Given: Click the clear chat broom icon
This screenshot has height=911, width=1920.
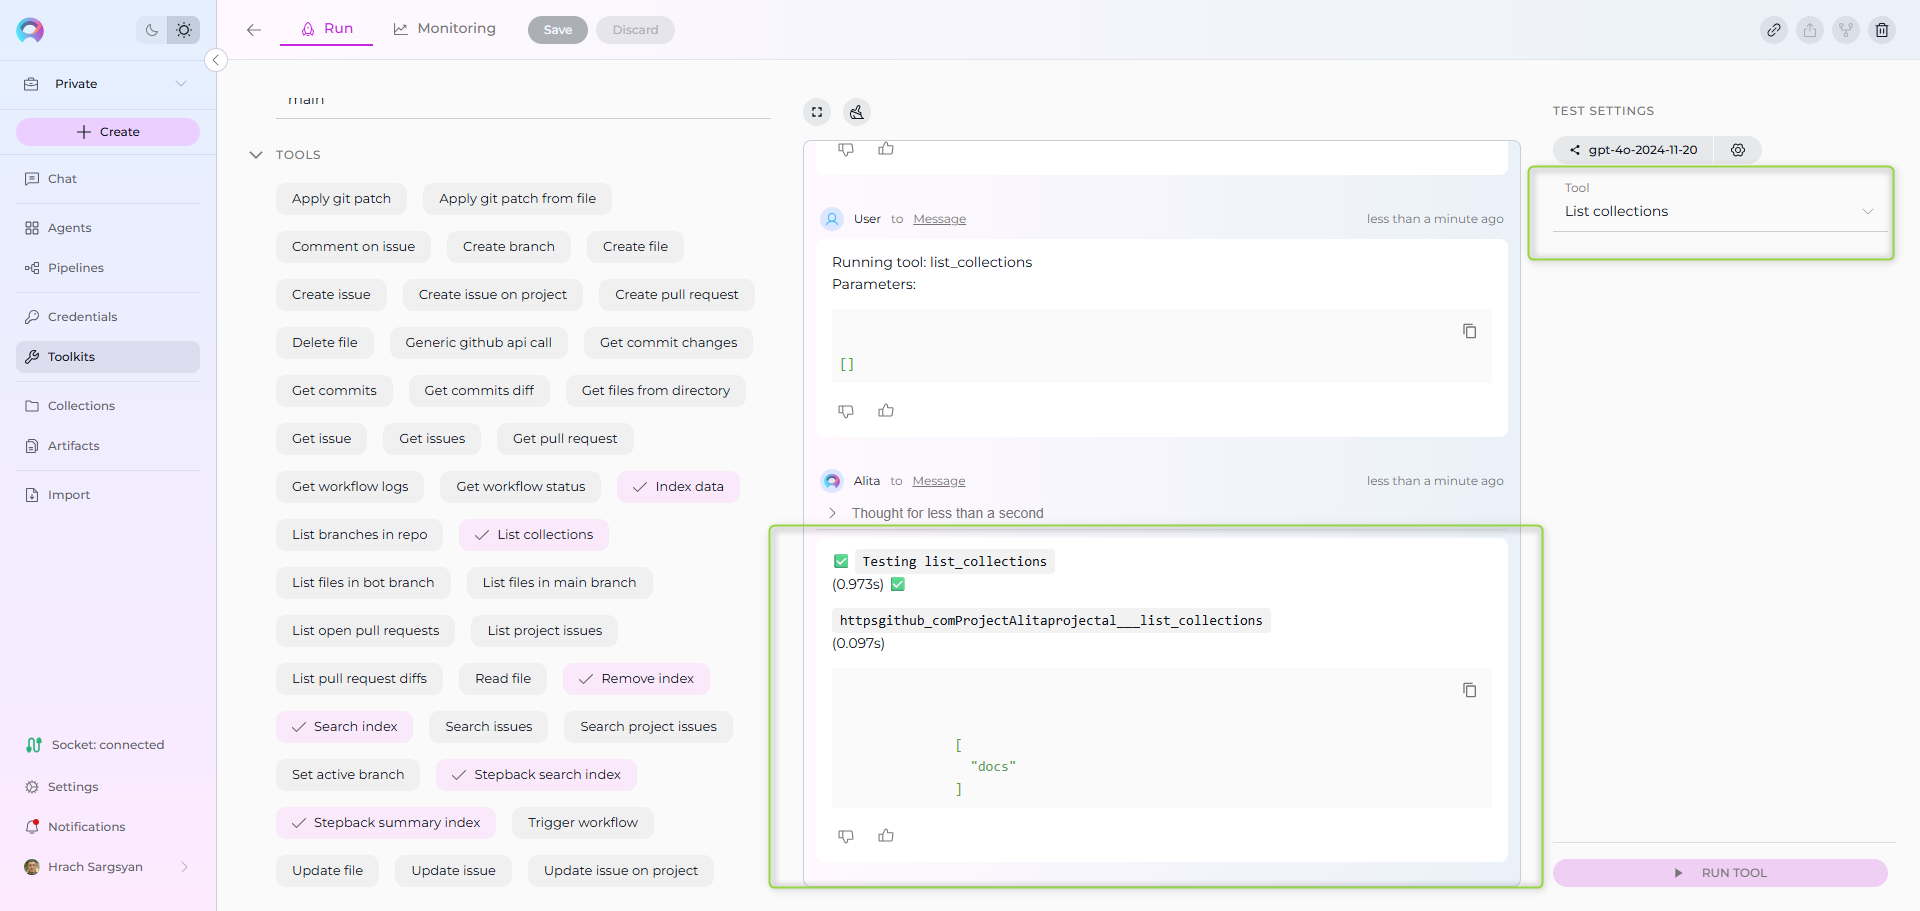Looking at the screenshot, I should tap(857, 112).
